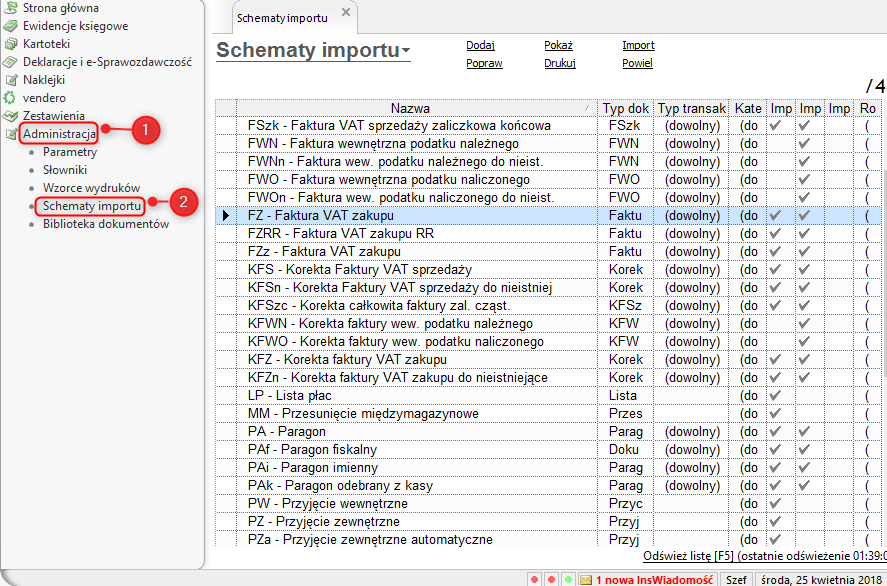This screenshot has width=887, height=586.
Task: Toggle second Imp checkbox for FWN row
Action: click(x=805, y=144)
